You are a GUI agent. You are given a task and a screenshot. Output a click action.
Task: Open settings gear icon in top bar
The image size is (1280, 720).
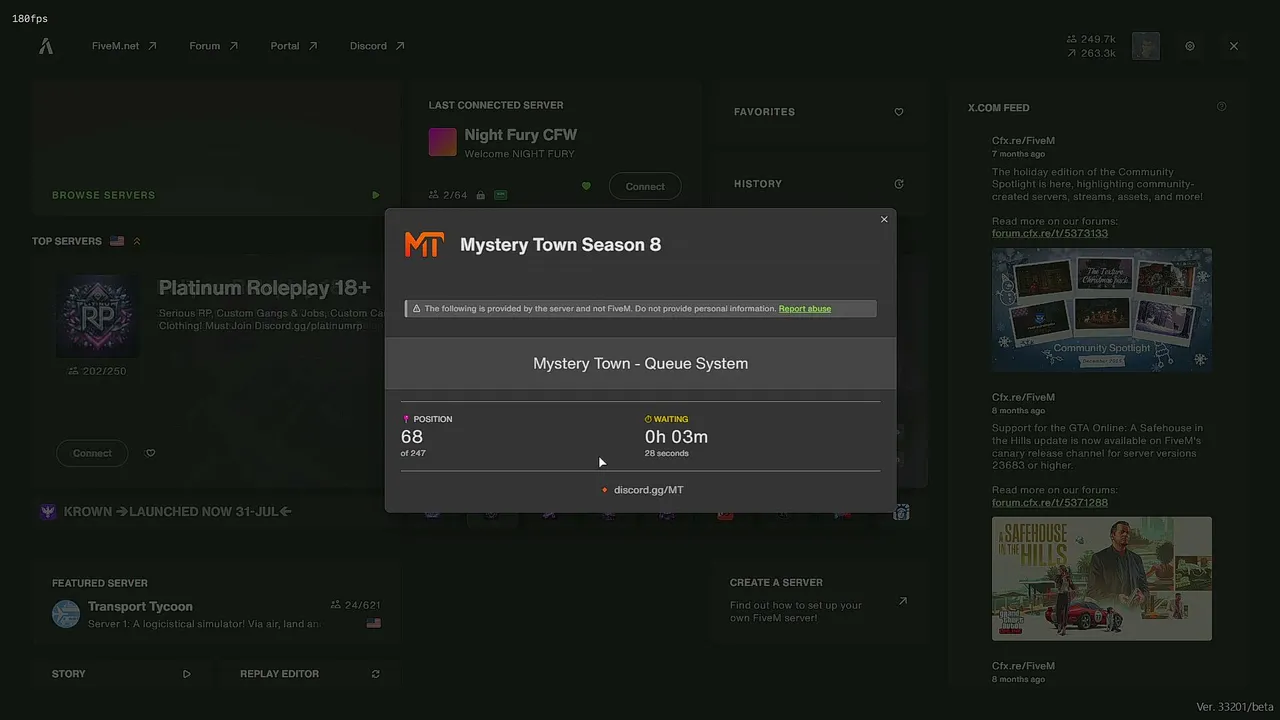pos(1190,46)
